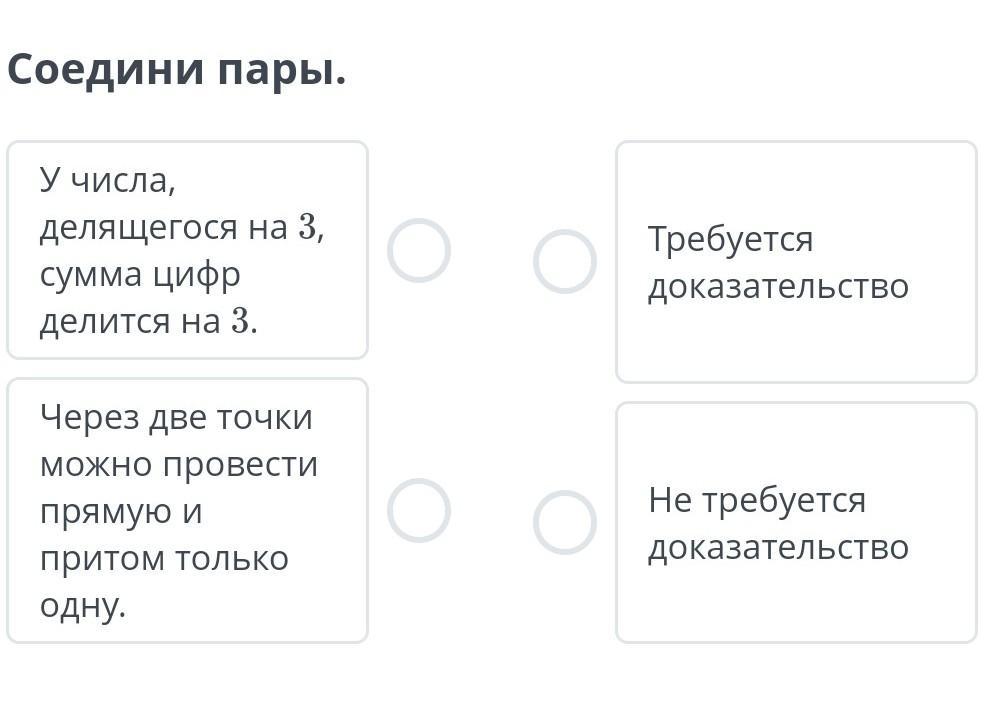Click the 'Соедини пары.' heading
996x701 pixels.
pyautogui.click(x=177, y=69)
